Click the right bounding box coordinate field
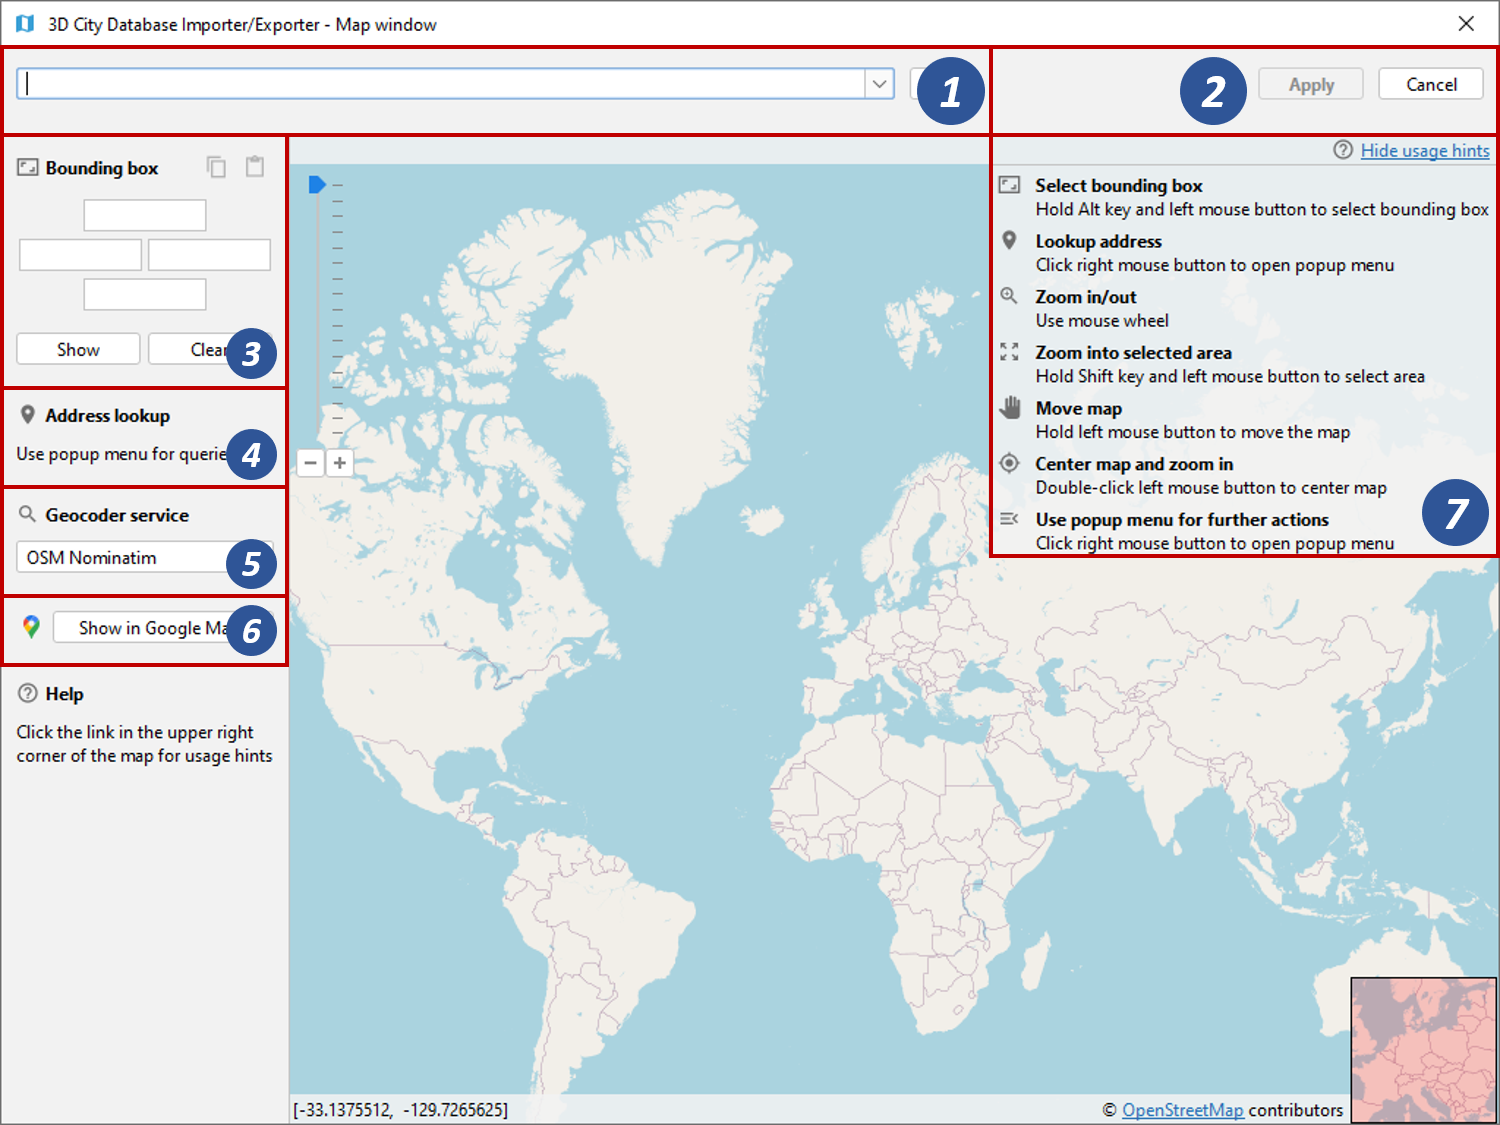 click(x=209, y=255)
